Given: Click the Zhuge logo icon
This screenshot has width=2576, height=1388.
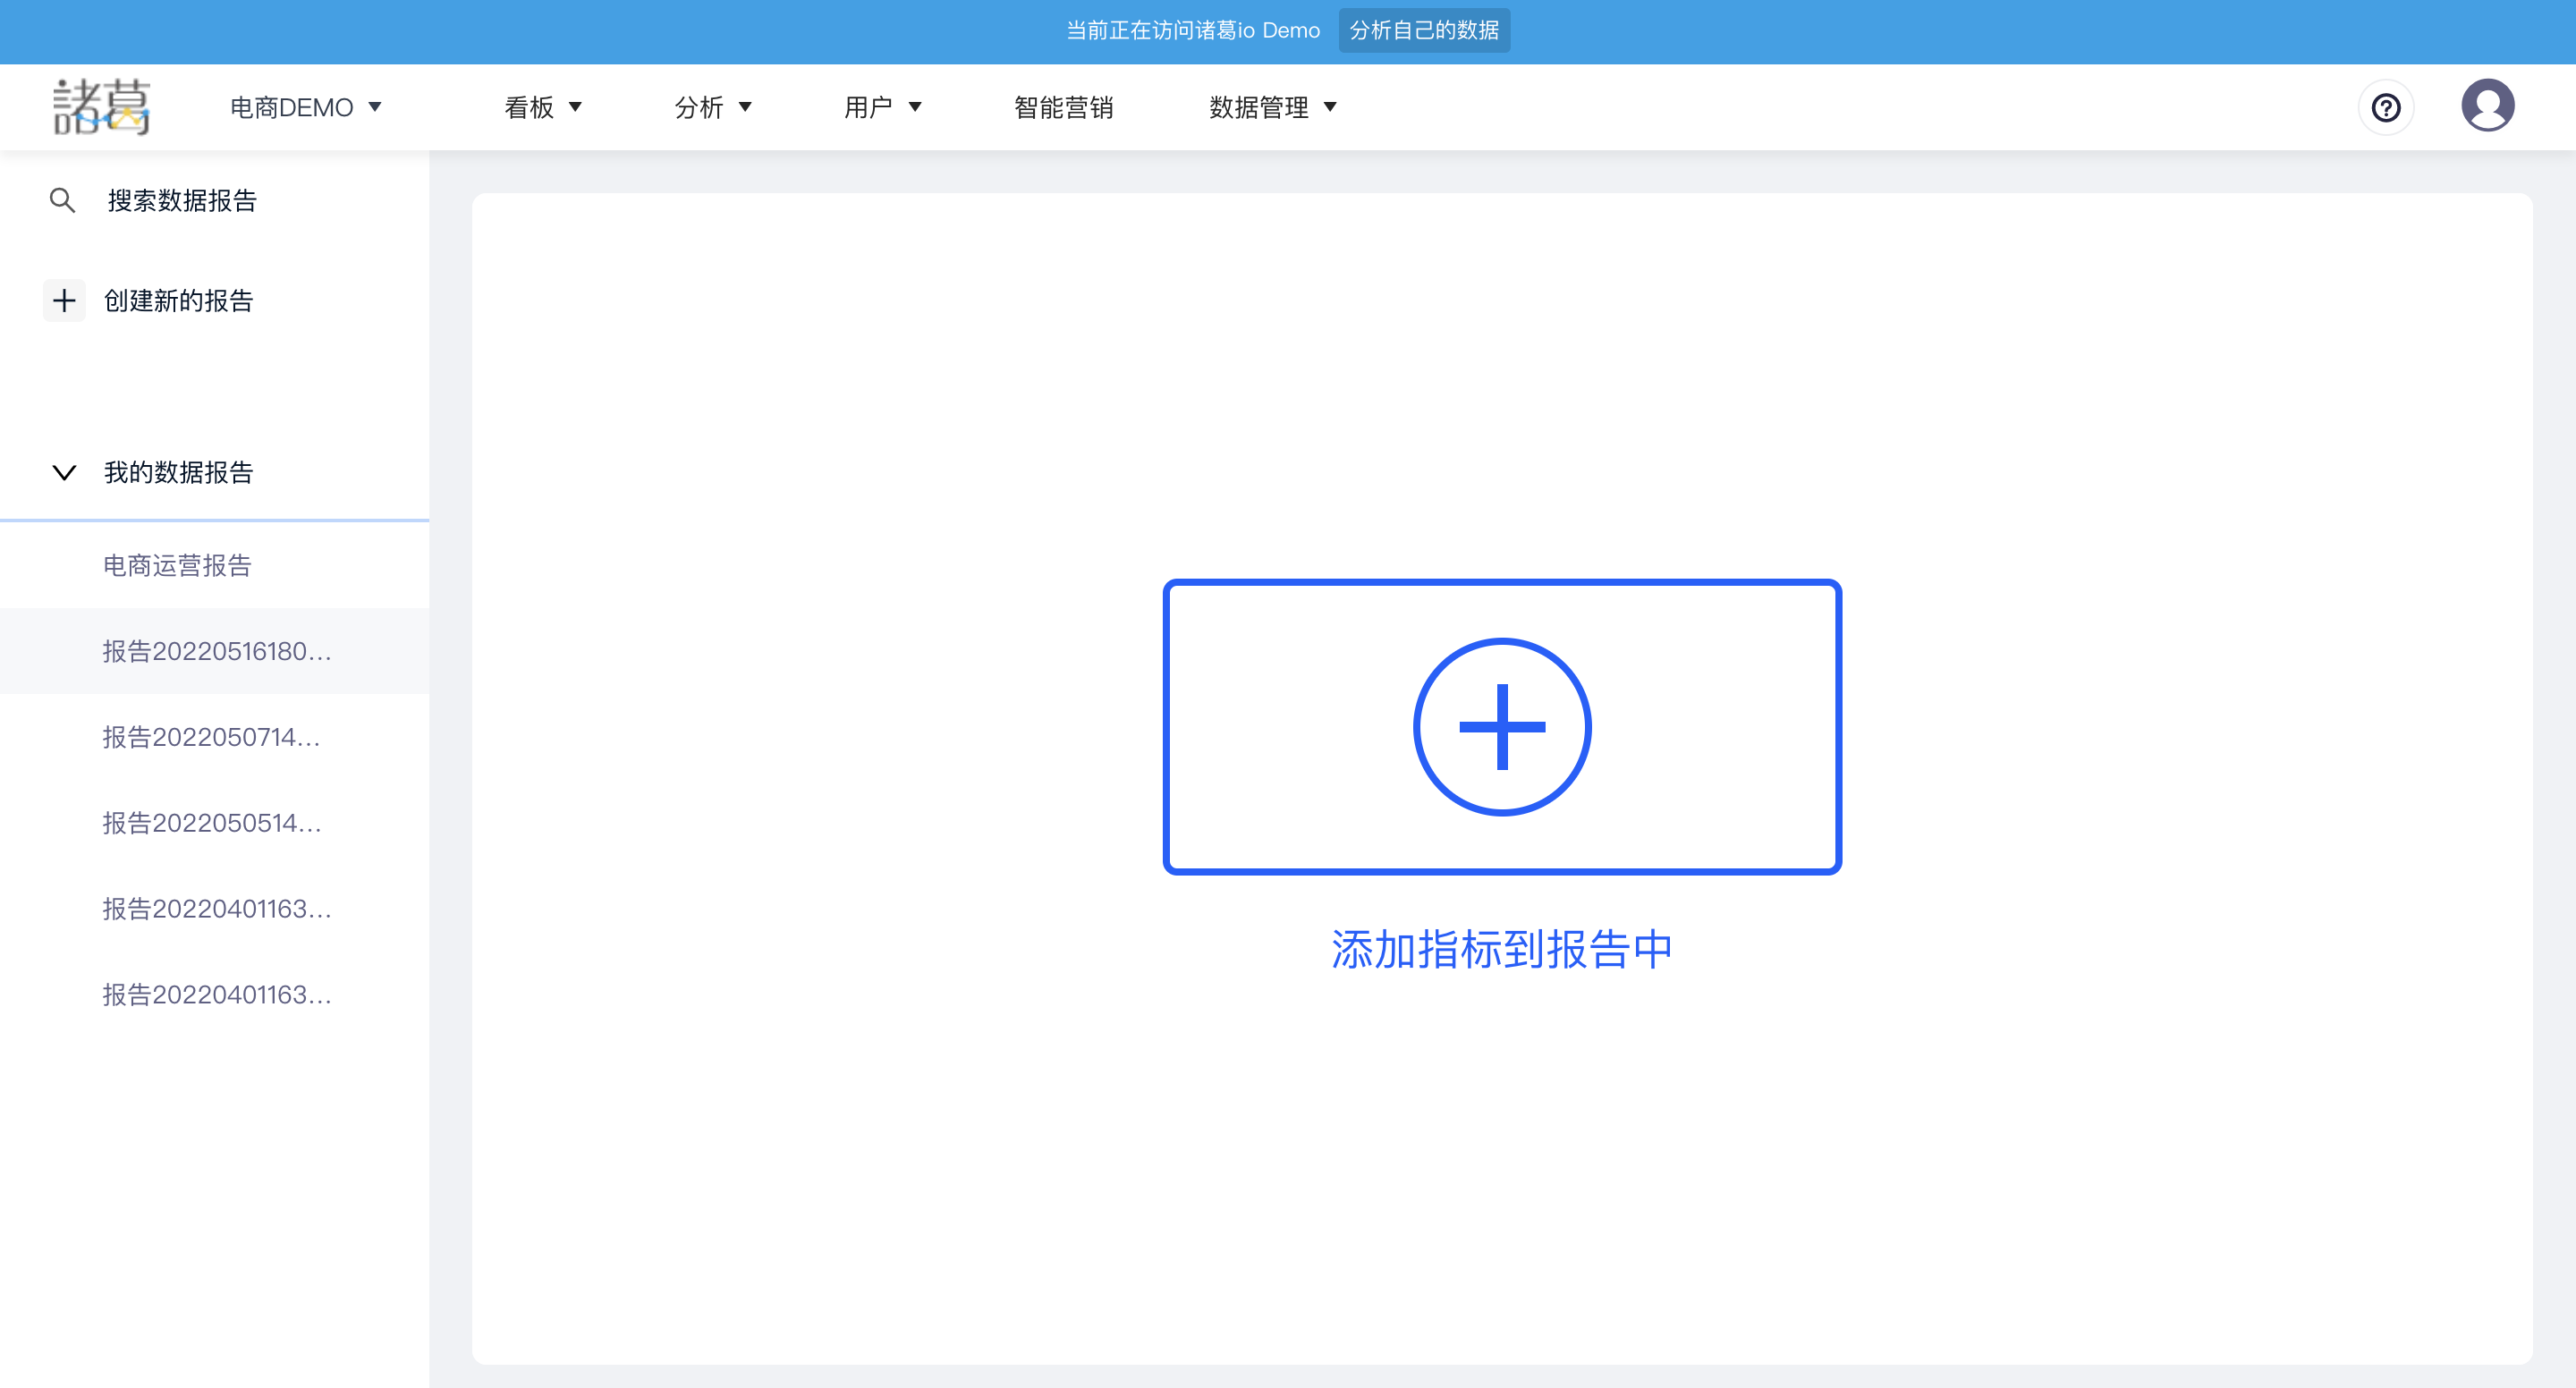Looking at the screenshot, I should pos(101,107).
